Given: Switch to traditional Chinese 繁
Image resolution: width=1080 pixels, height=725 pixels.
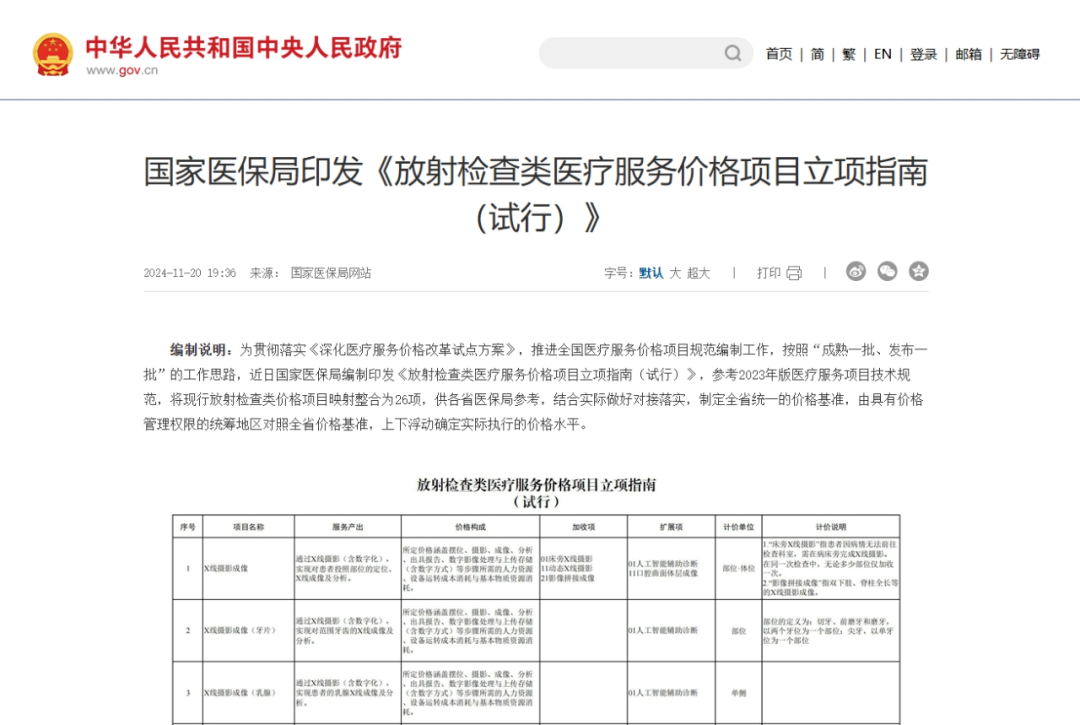Looking at the screenshot, I should [x=848, y=54].
